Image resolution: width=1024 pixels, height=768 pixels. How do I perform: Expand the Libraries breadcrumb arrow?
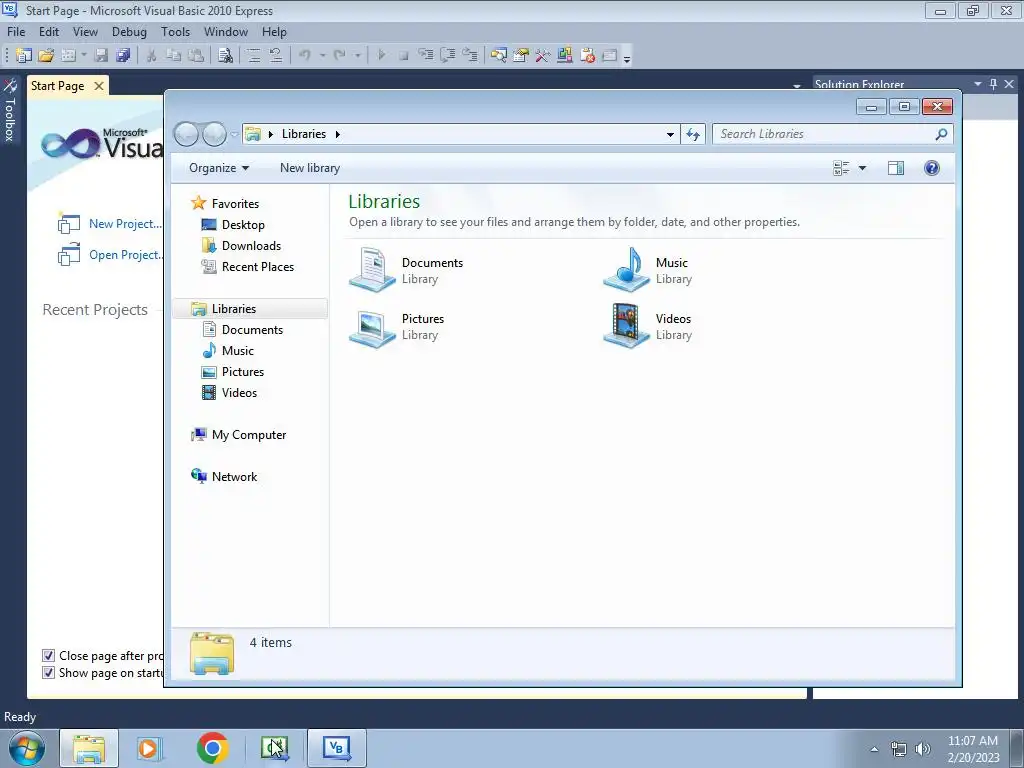(x=338, y=134)
